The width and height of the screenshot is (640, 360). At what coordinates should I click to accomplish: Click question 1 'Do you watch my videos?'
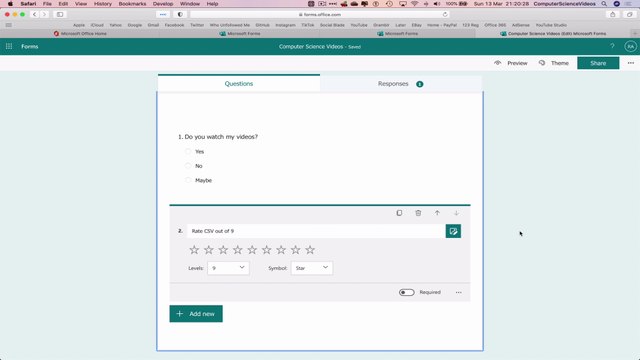221,137
